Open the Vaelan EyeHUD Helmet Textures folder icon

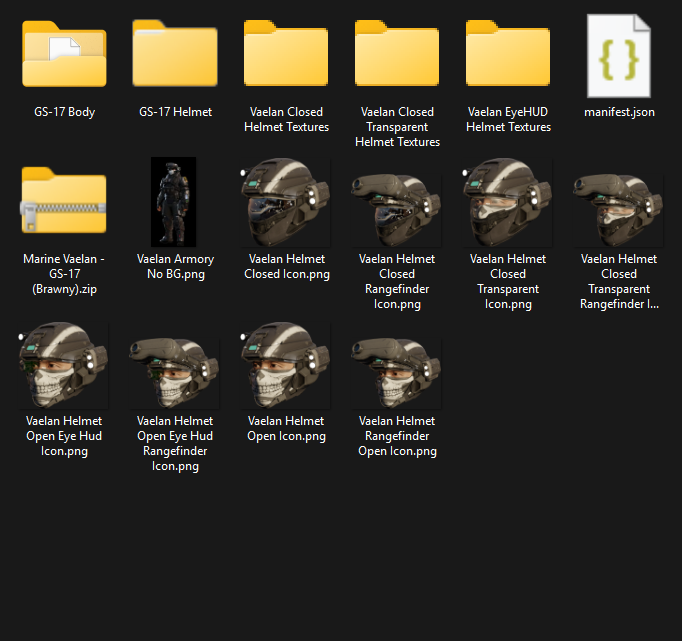508,53
